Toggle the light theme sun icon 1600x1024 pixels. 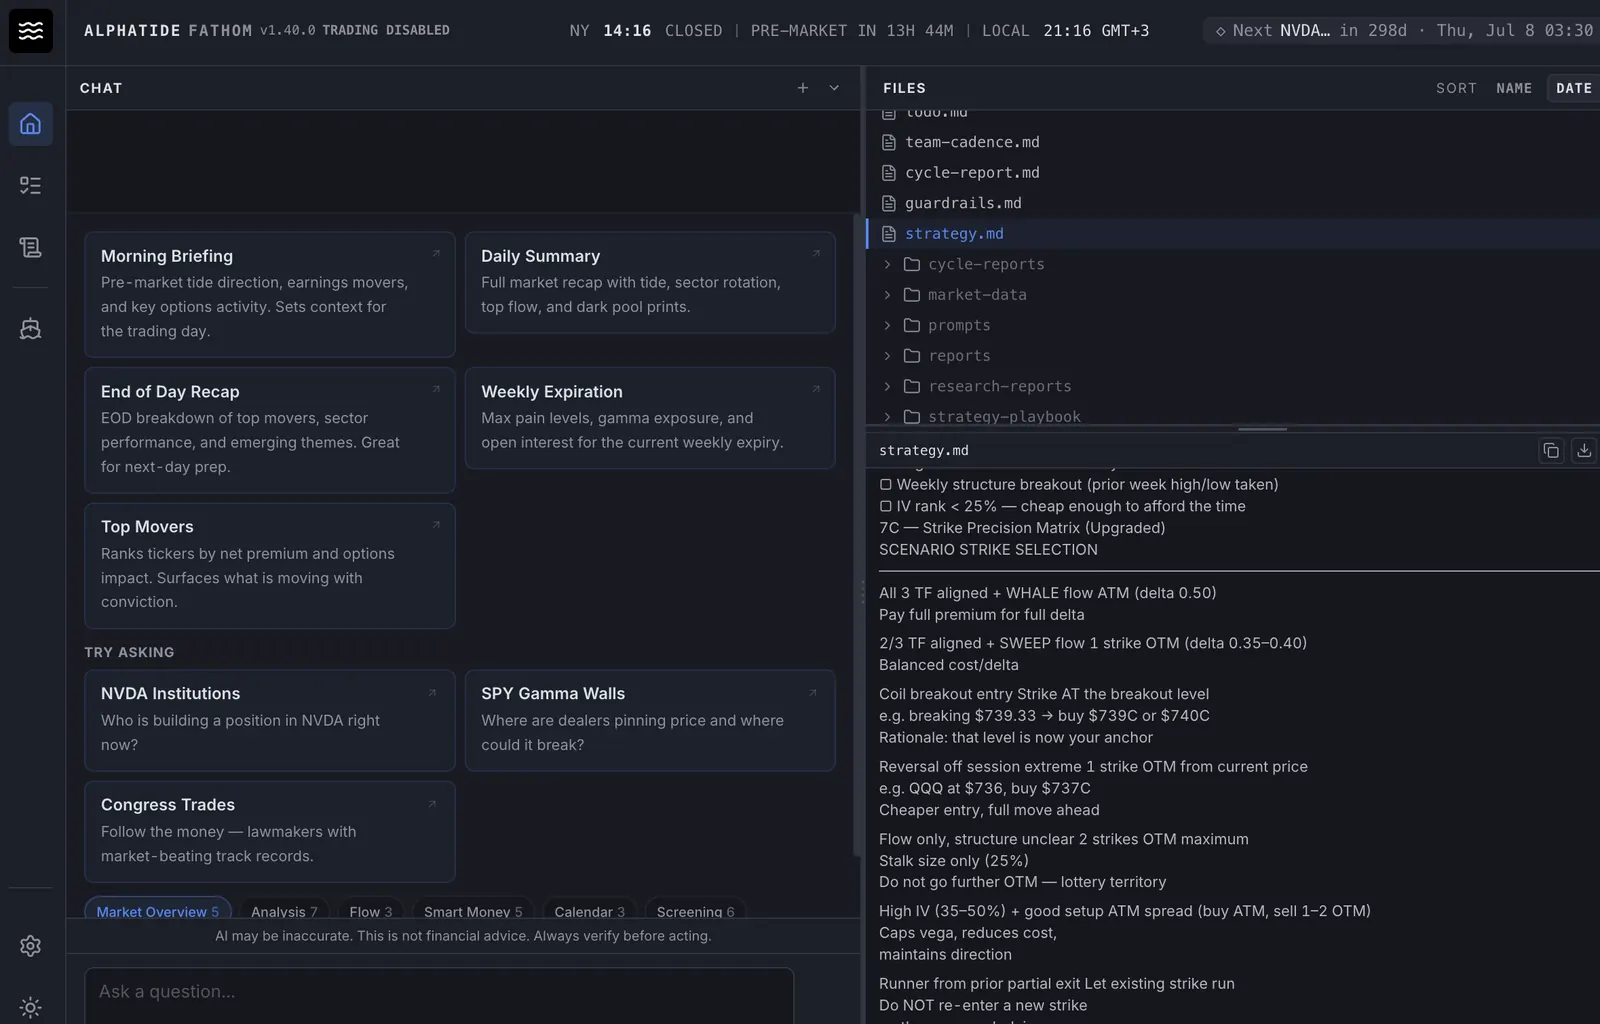click(31, 1007)
